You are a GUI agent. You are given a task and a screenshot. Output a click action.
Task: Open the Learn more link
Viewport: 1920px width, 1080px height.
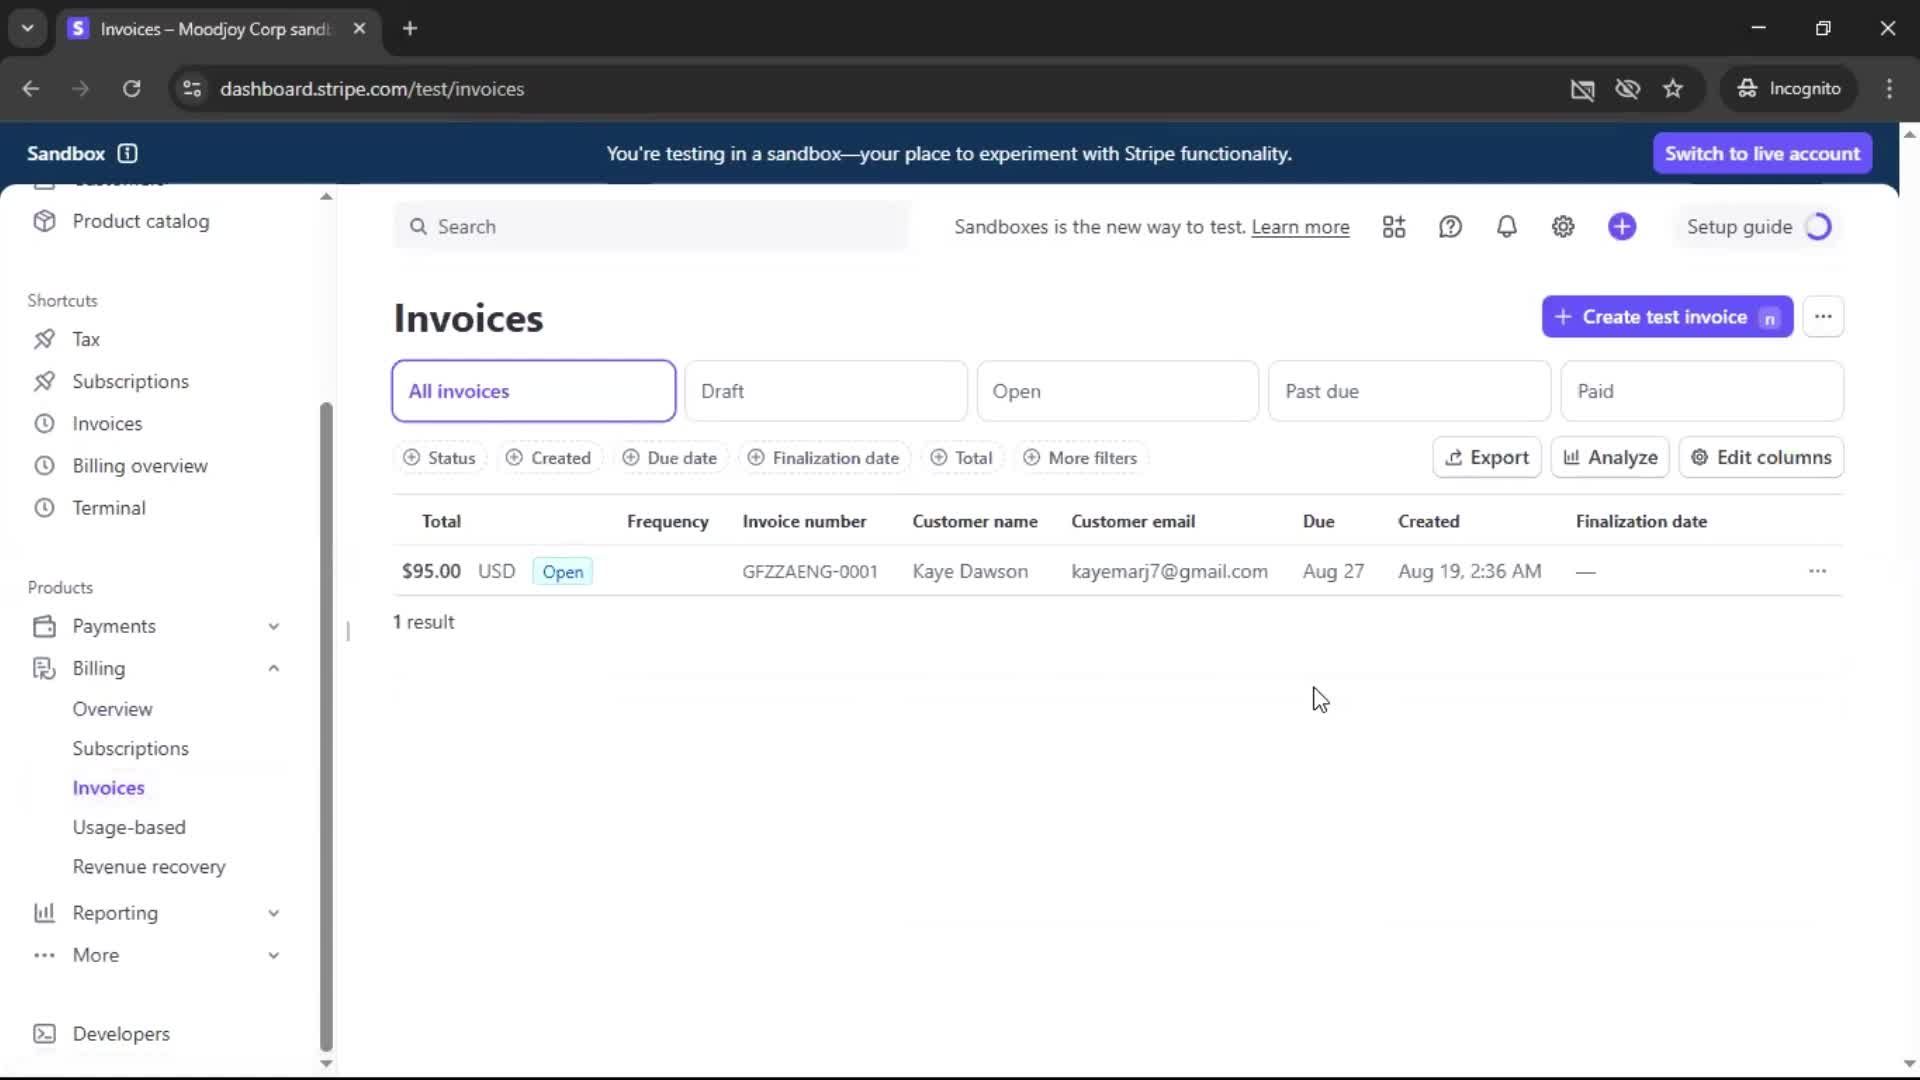tap(1300, 227)
